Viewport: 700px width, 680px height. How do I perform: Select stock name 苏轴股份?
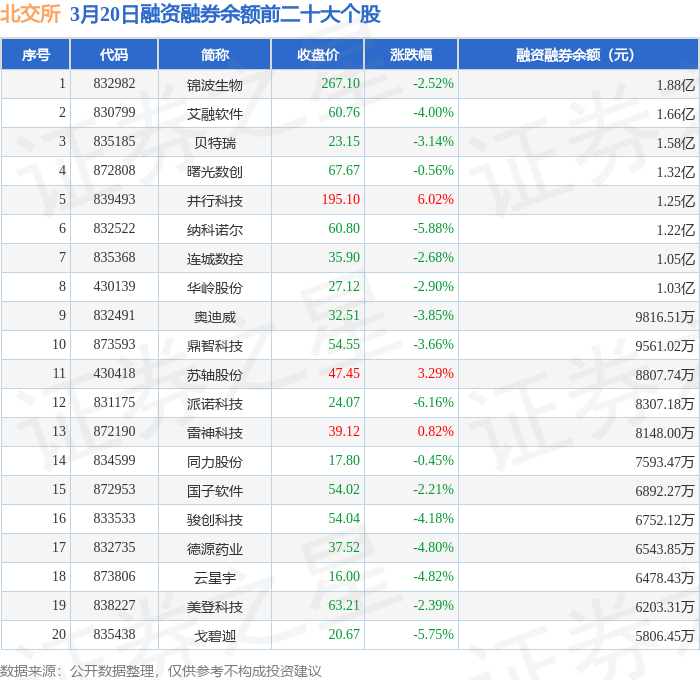coord(215,375)
